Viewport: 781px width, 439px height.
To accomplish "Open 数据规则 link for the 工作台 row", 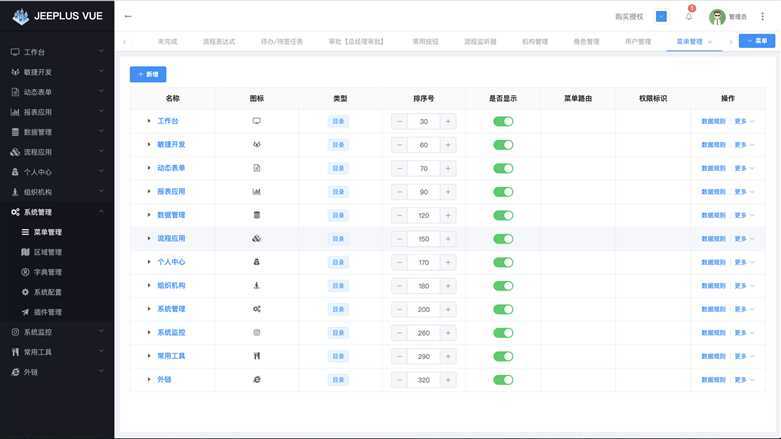I will point(713,121).
